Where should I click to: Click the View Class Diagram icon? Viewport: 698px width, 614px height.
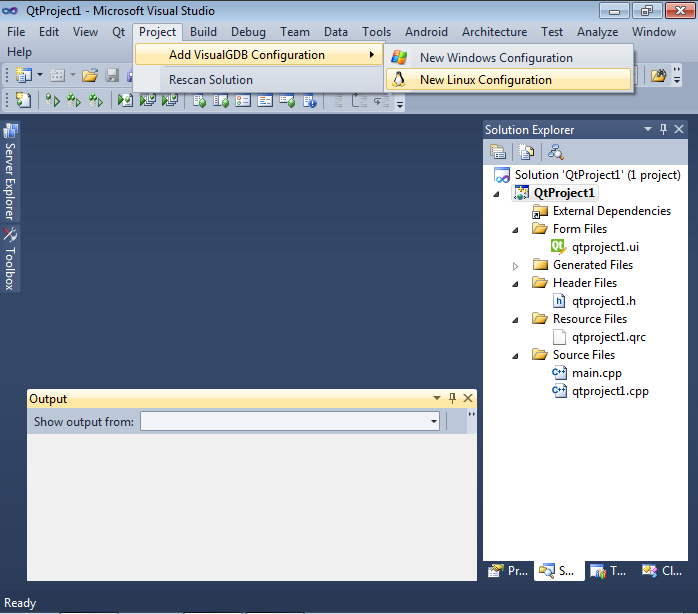[555, 152]
